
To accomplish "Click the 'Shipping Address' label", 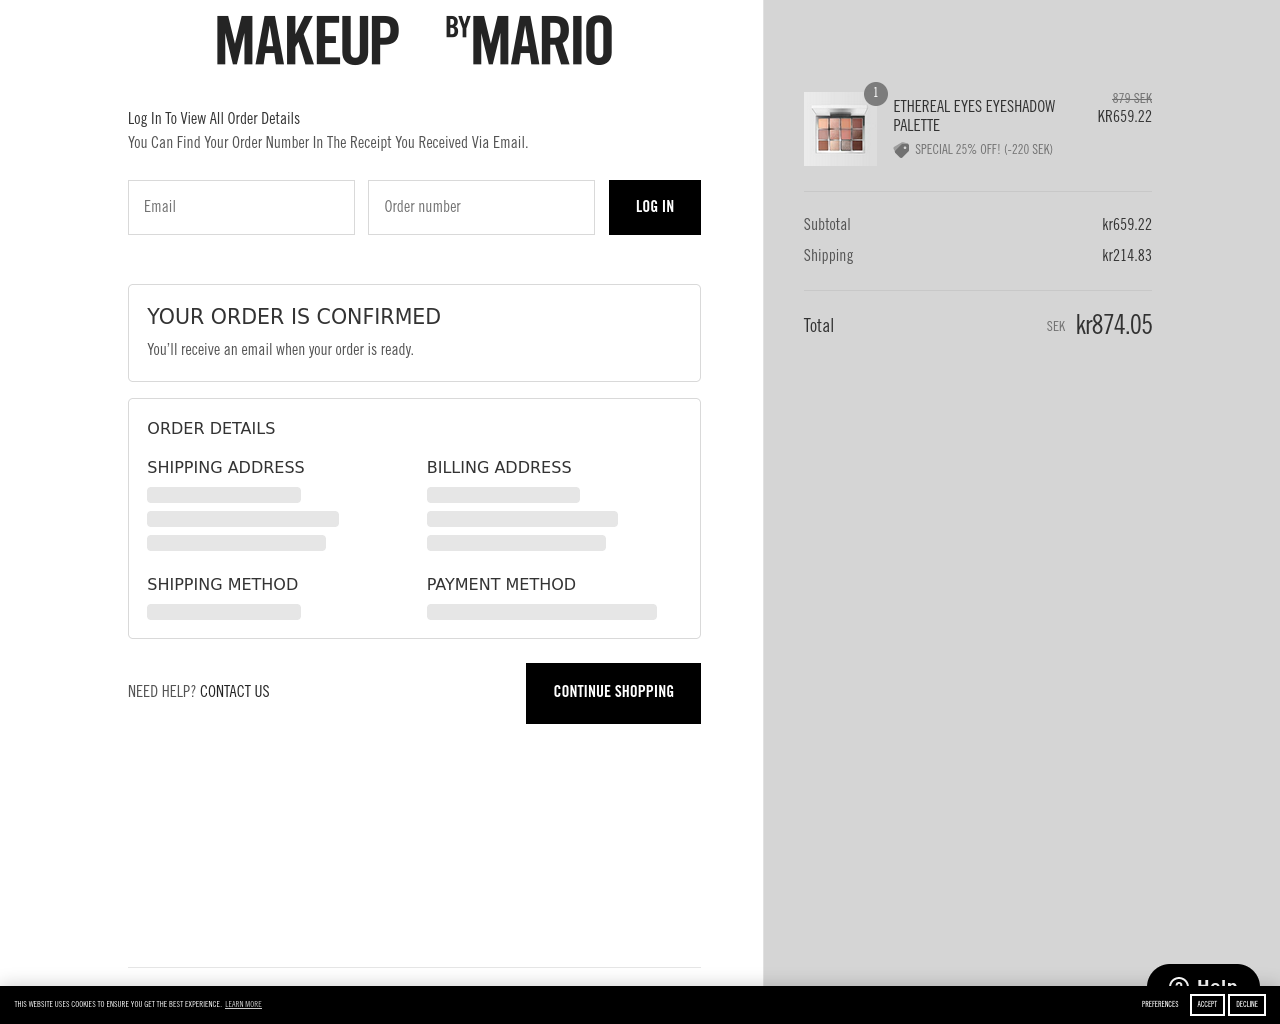I will (226, 467).
